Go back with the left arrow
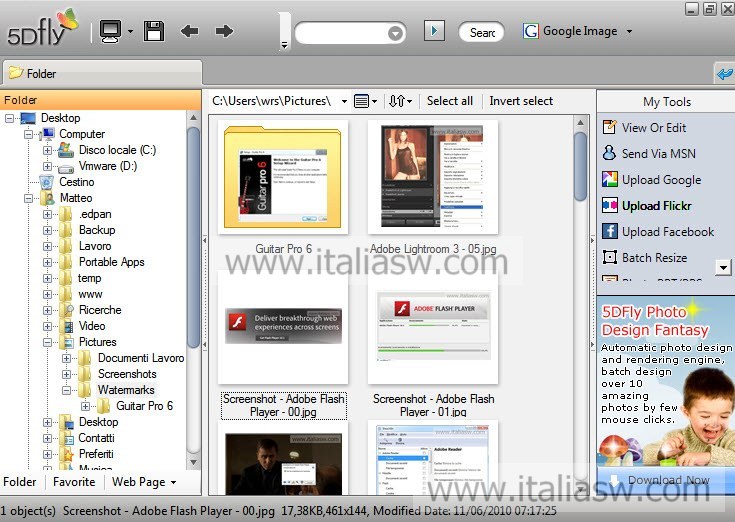 pyautogui.click(x=189, y=31)
